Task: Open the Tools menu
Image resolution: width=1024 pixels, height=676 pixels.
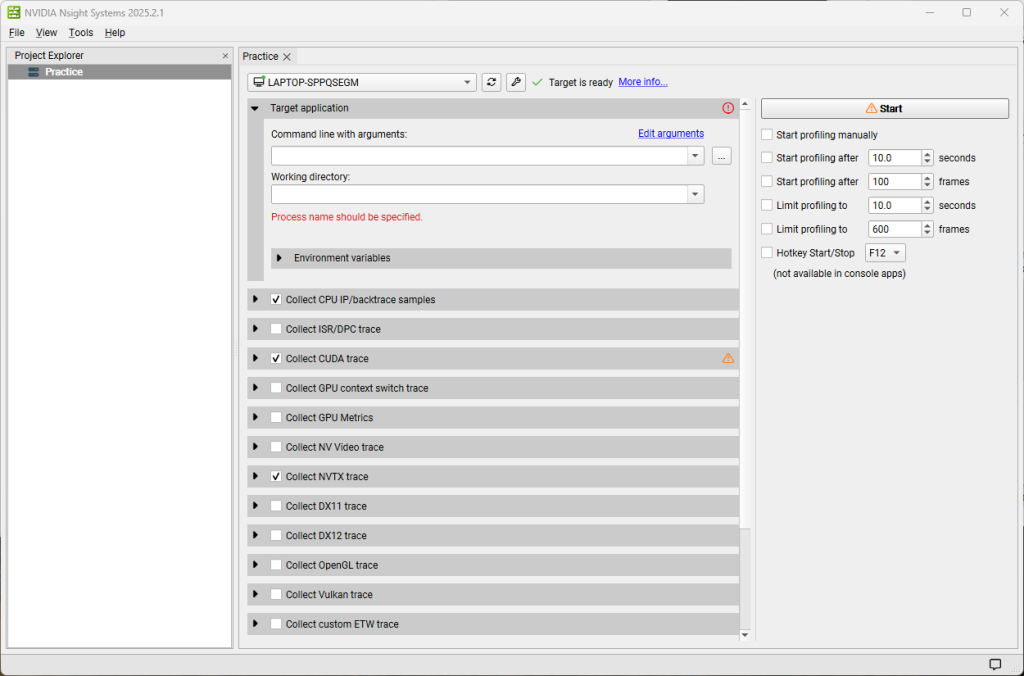Action: tap(81, 33)
